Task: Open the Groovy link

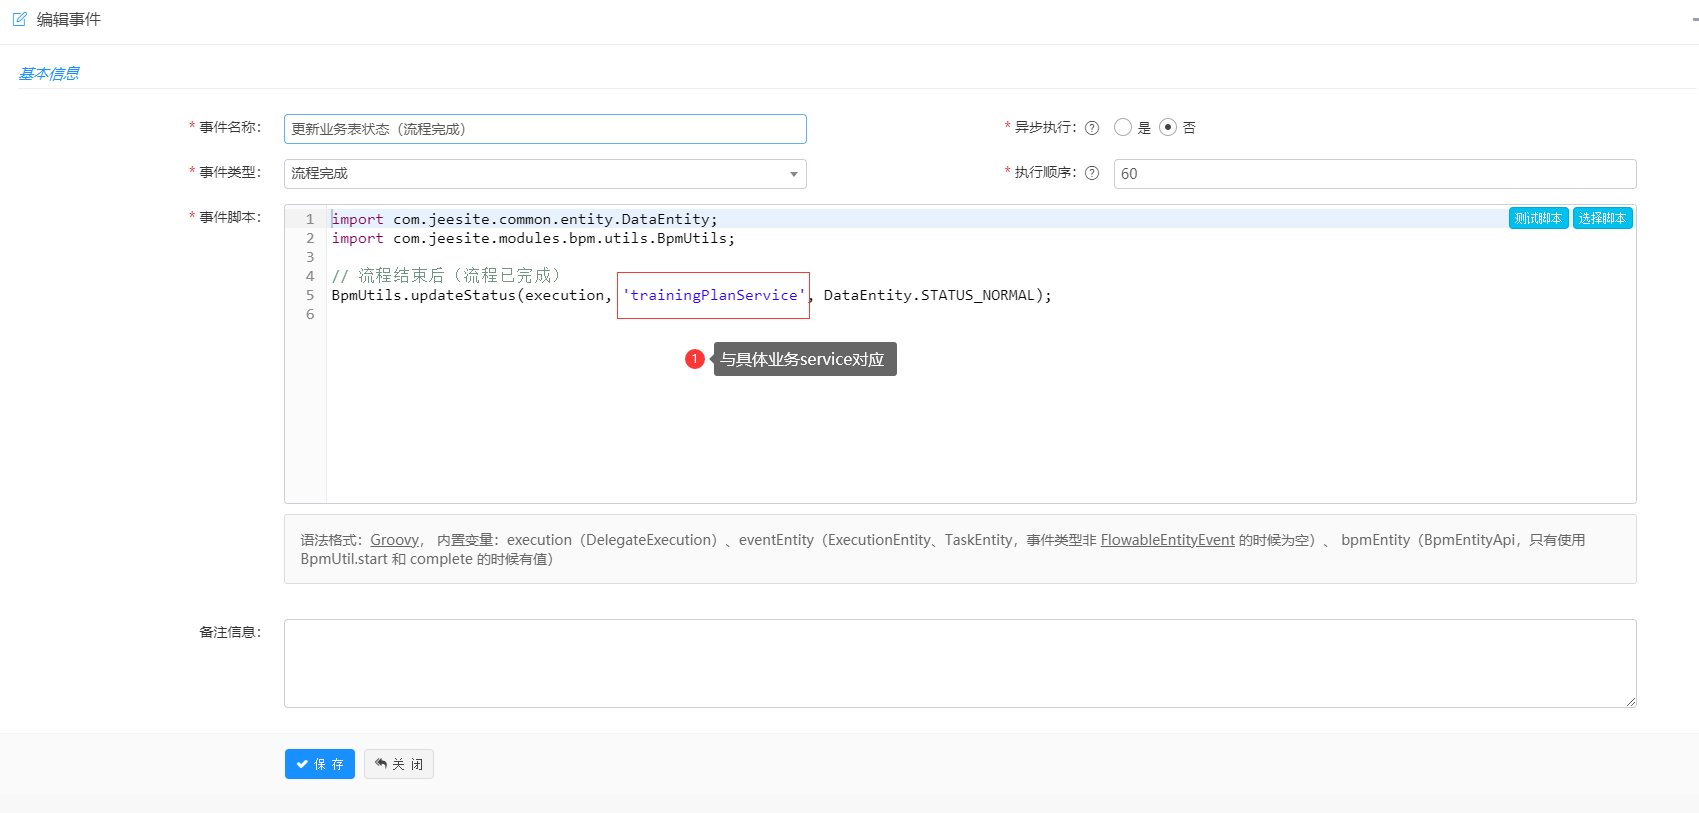Action: (x=394, y=540)
